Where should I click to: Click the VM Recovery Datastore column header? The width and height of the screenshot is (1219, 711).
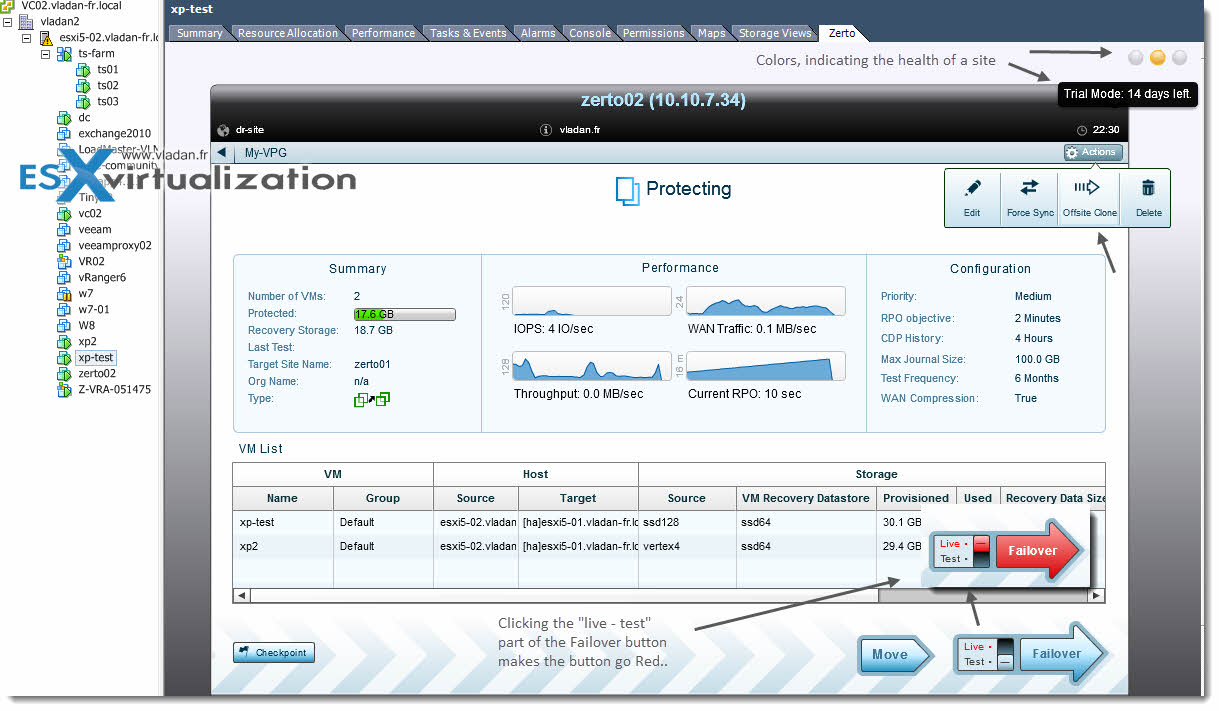[x=806, y=498]
